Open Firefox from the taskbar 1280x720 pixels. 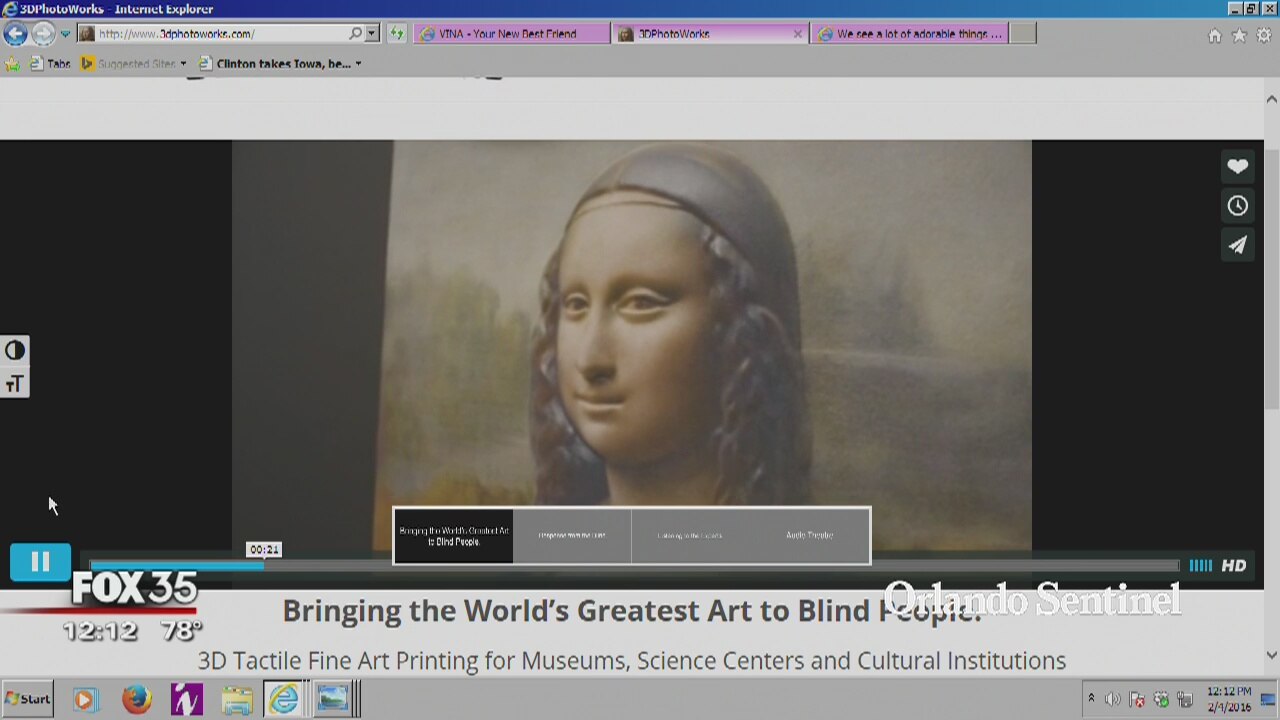coord(137,699)
